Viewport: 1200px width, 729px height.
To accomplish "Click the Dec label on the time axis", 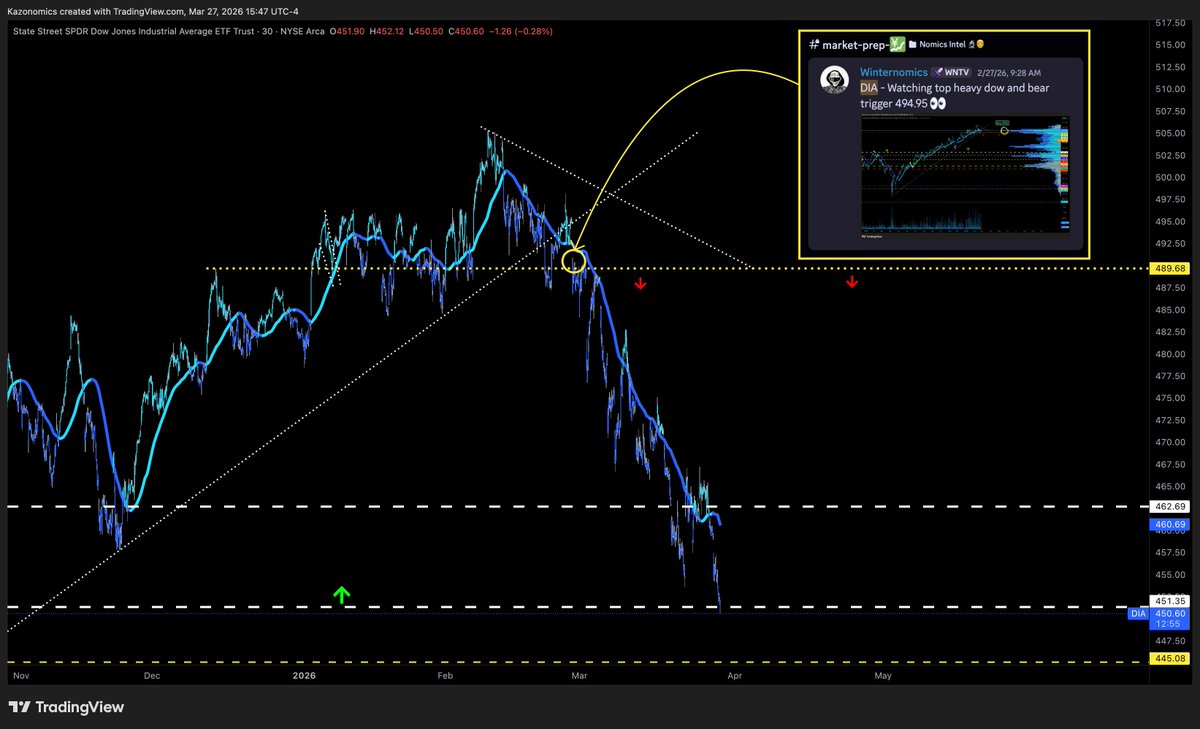I will click(x=153, y=676).
